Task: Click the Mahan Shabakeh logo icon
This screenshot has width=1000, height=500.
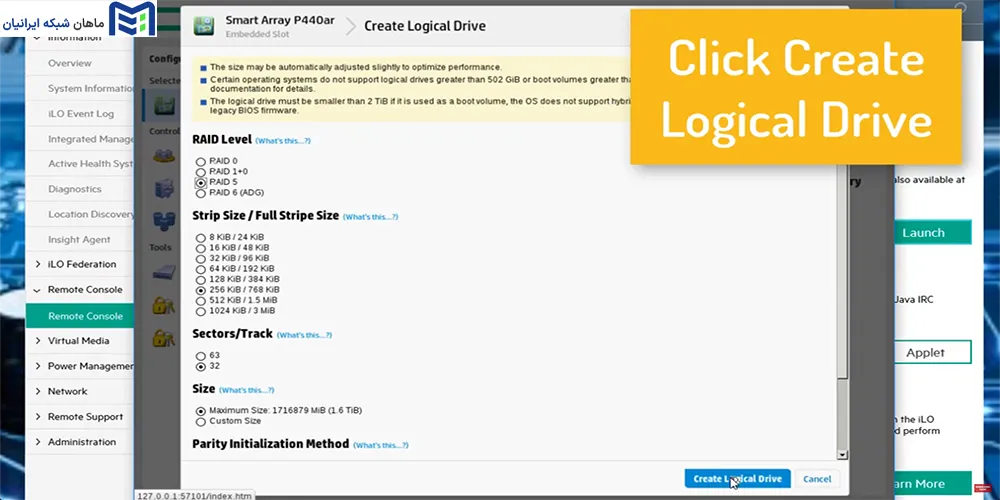Action: click(133, 19)
